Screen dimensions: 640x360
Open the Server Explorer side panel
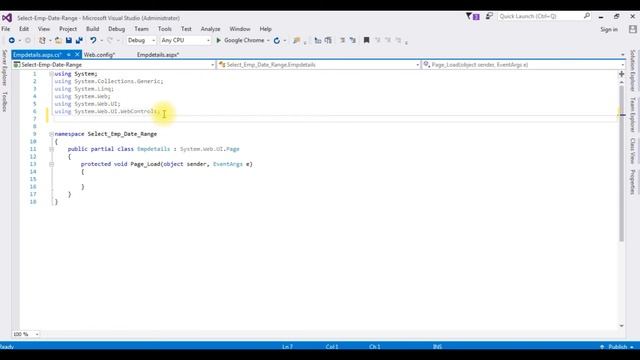[4, 68]
